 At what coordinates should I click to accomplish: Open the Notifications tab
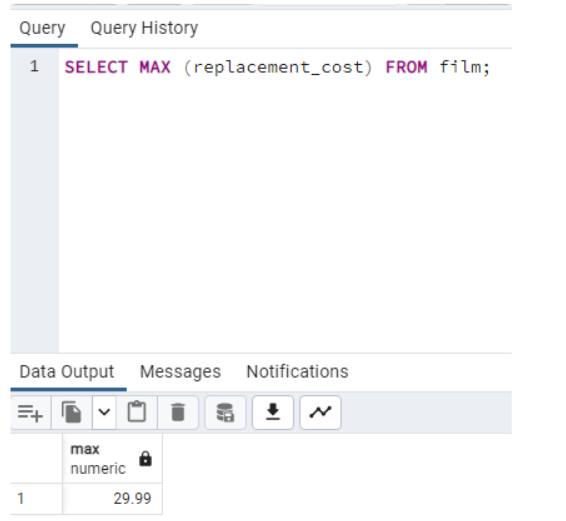(297, 372)
